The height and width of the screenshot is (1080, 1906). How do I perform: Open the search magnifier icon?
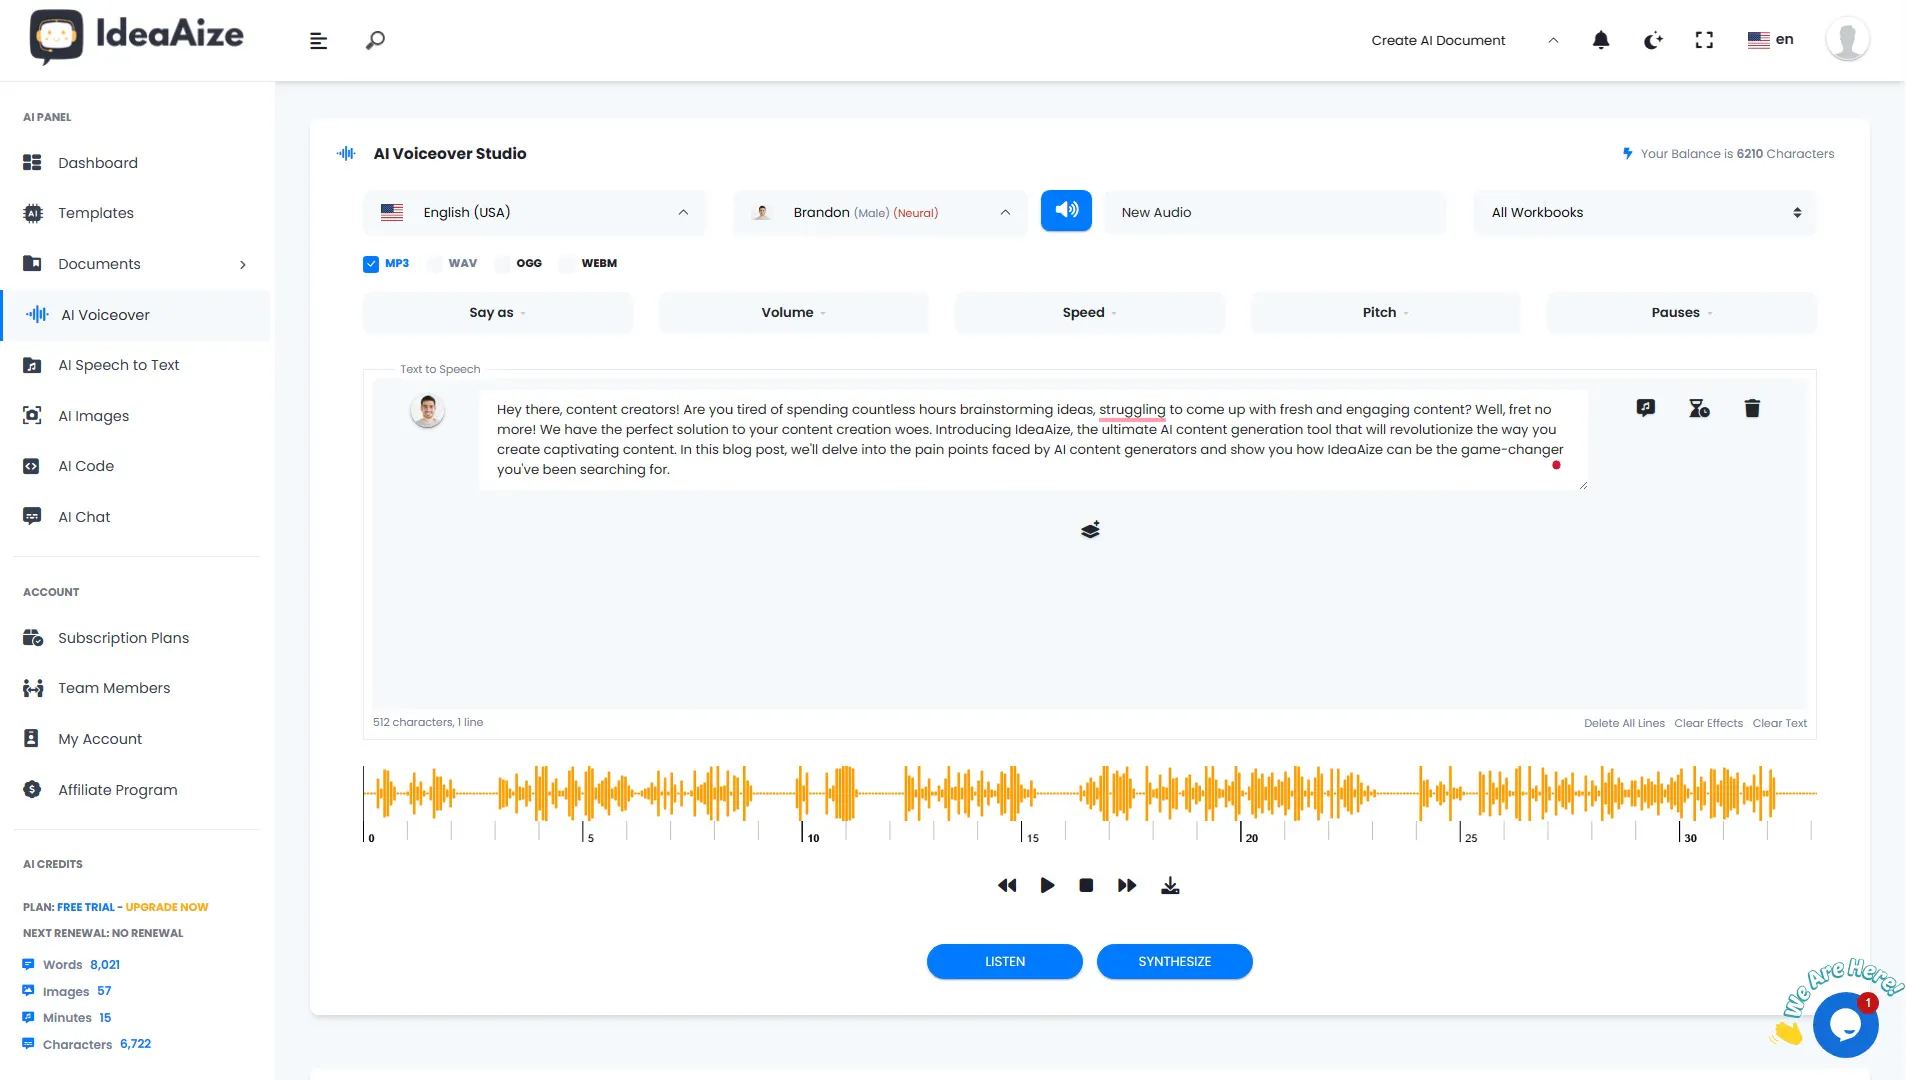375,41
